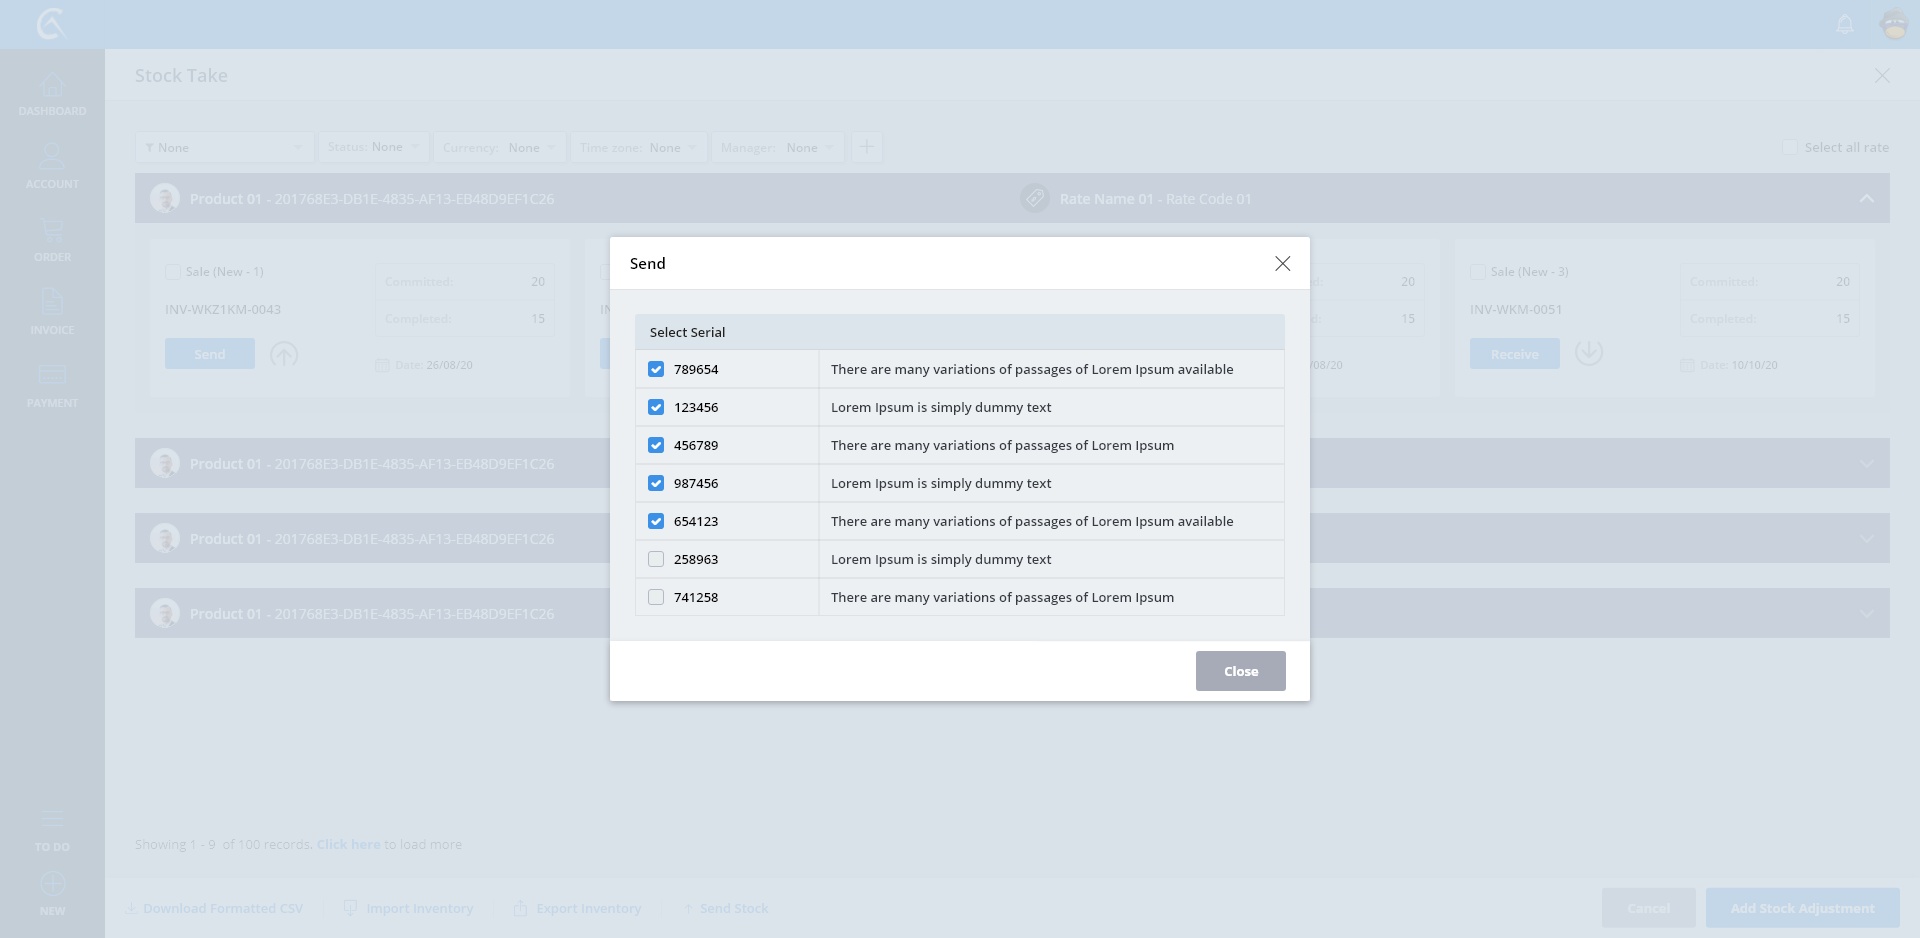The image size is (1920, 938).
Task: Check serial 741258 checkbox
Action: (656, 597)
